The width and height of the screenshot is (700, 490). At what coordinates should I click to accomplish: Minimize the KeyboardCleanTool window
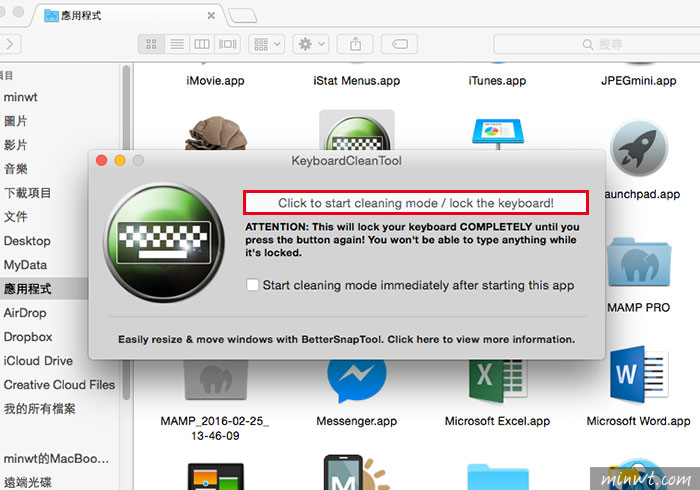click(120, 160)
